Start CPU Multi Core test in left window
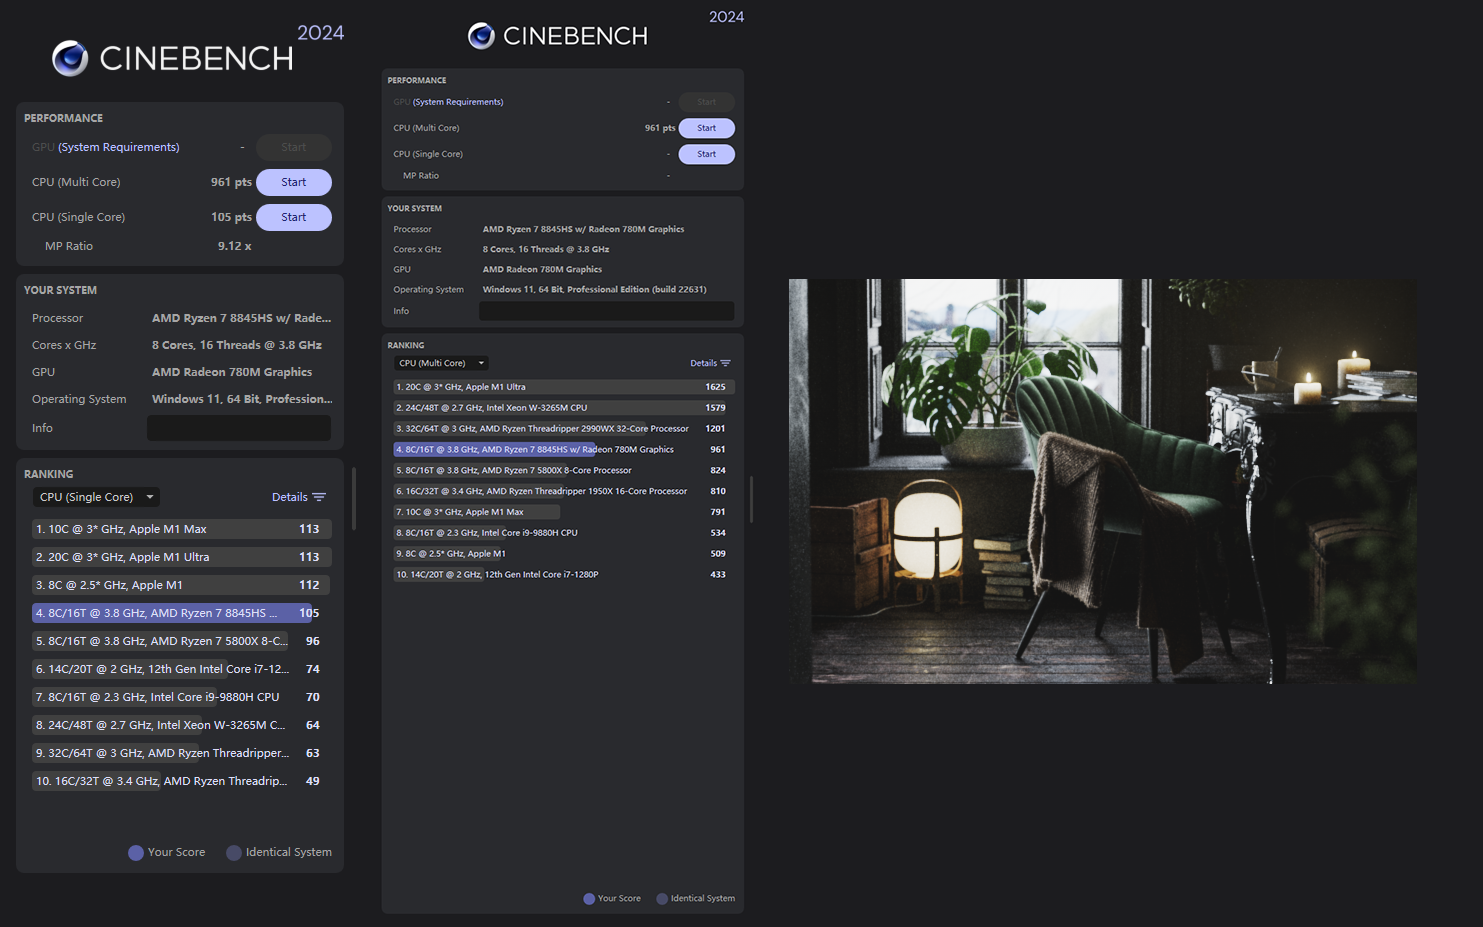This screenshot has height=927, width=1483. 294,182
